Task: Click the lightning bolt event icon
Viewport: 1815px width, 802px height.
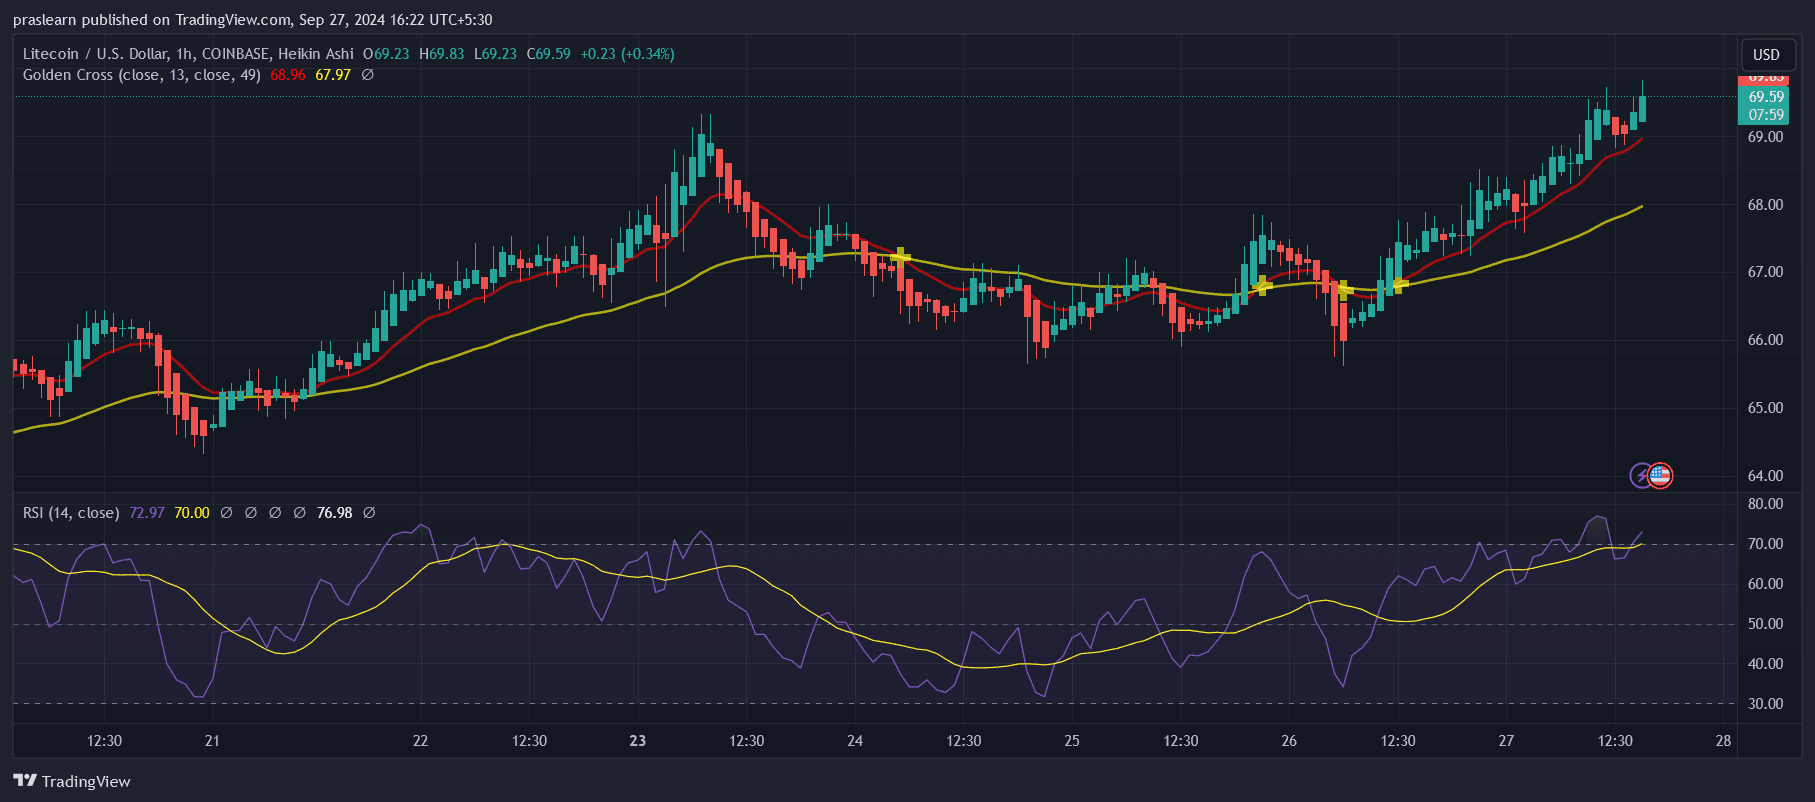Action: tap(1641, 475)
